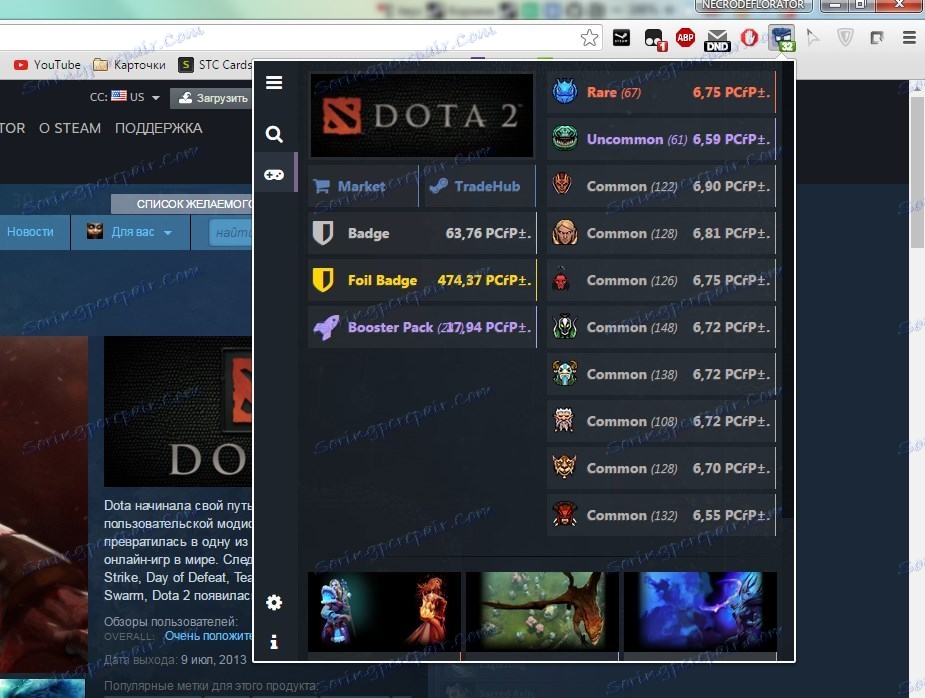Select the search magnifier in the extension sidebar
The width and height of the screenshot is (925, 698).
tap(274, 134)
